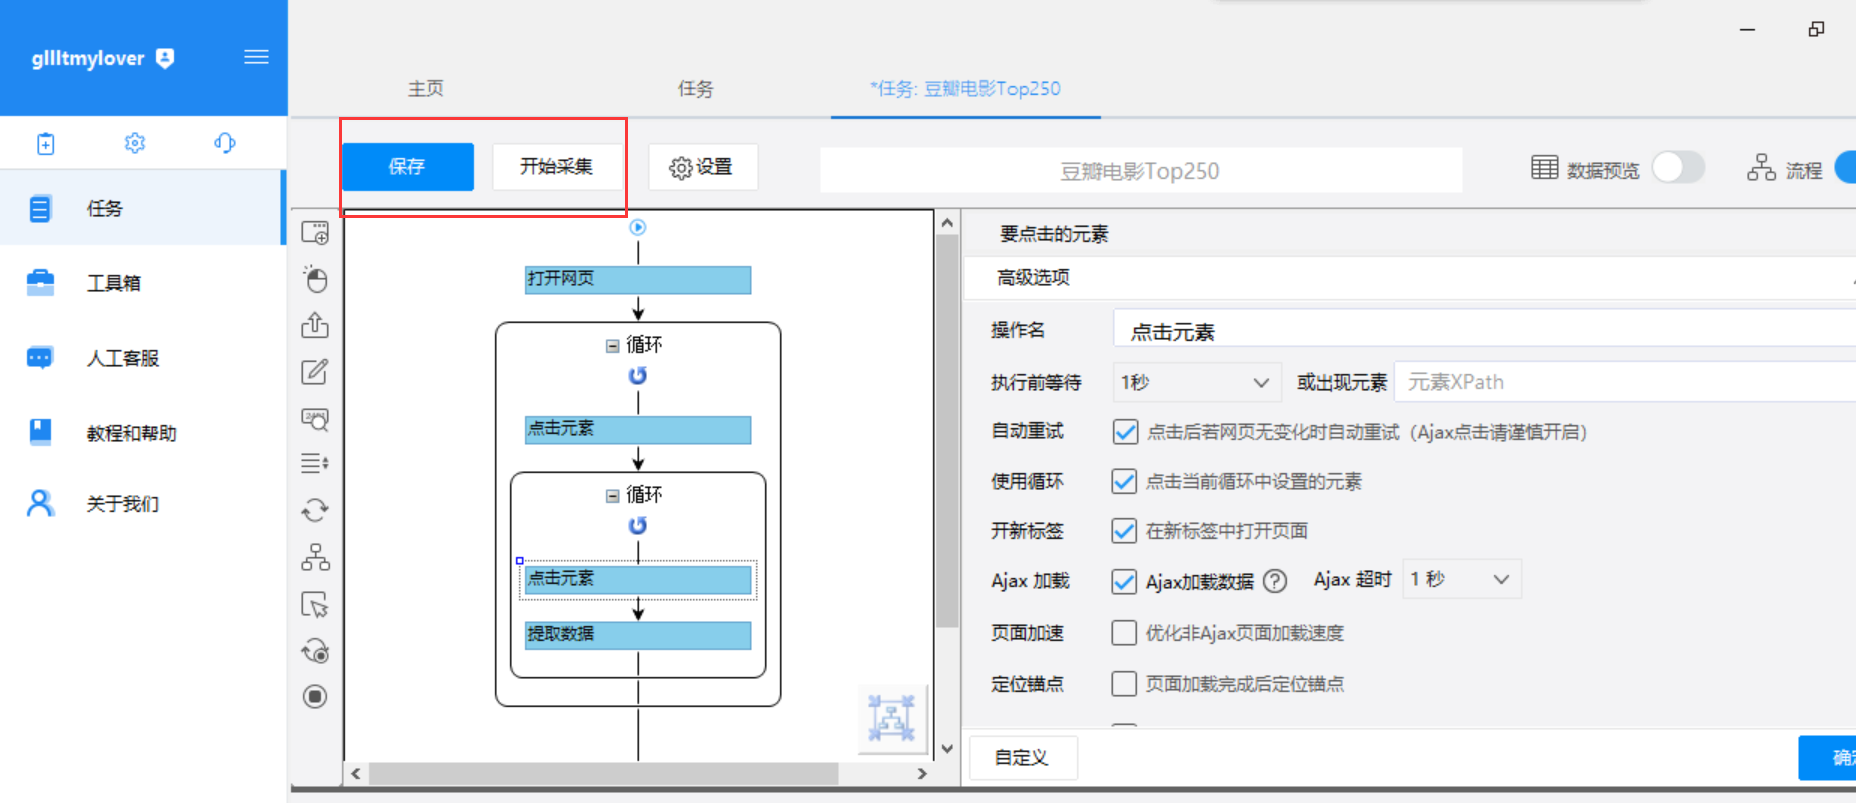Click the 要点击的元素 heading text
This screenshot has width=1856, height=803.
(1054, 234)
